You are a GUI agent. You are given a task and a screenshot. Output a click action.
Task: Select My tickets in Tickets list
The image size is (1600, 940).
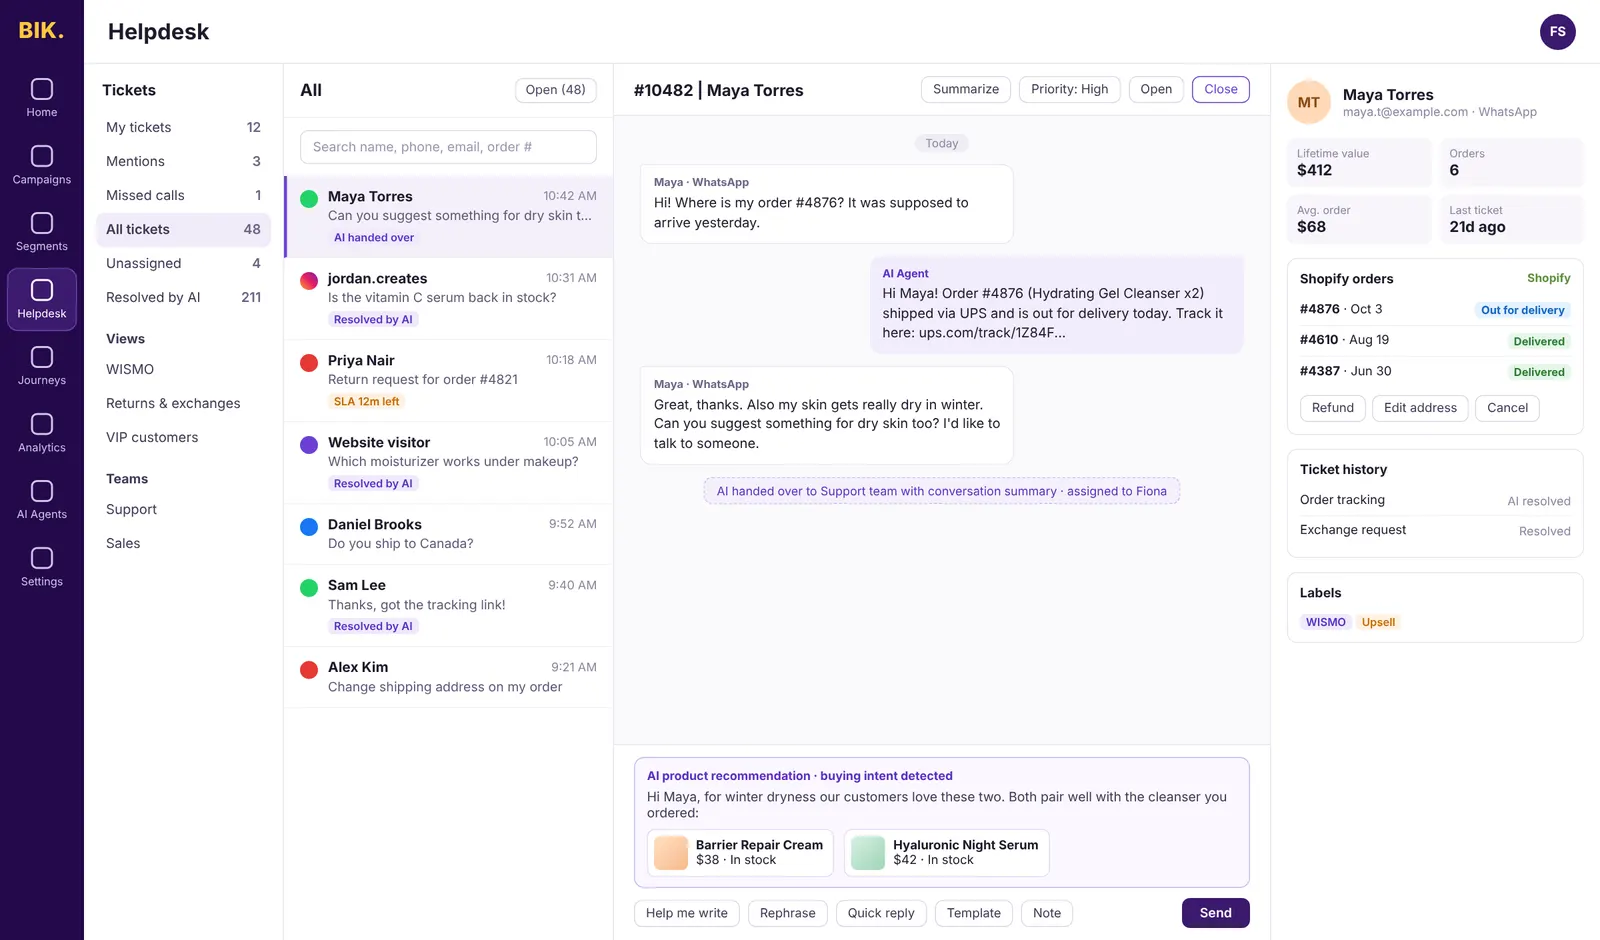[x=183, y=128]
